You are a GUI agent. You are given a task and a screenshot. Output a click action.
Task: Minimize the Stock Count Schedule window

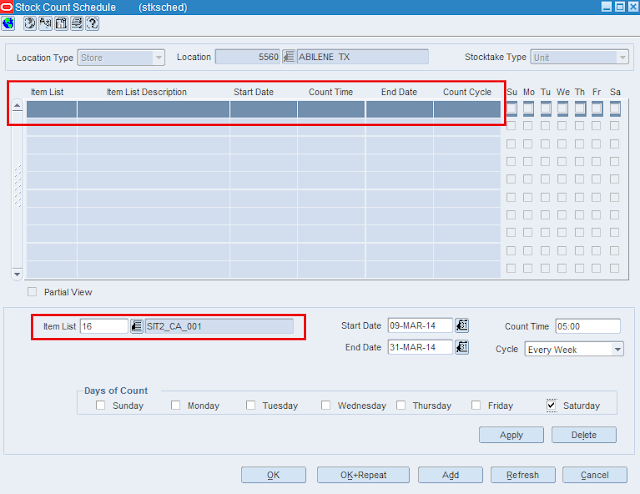(607, 7)
